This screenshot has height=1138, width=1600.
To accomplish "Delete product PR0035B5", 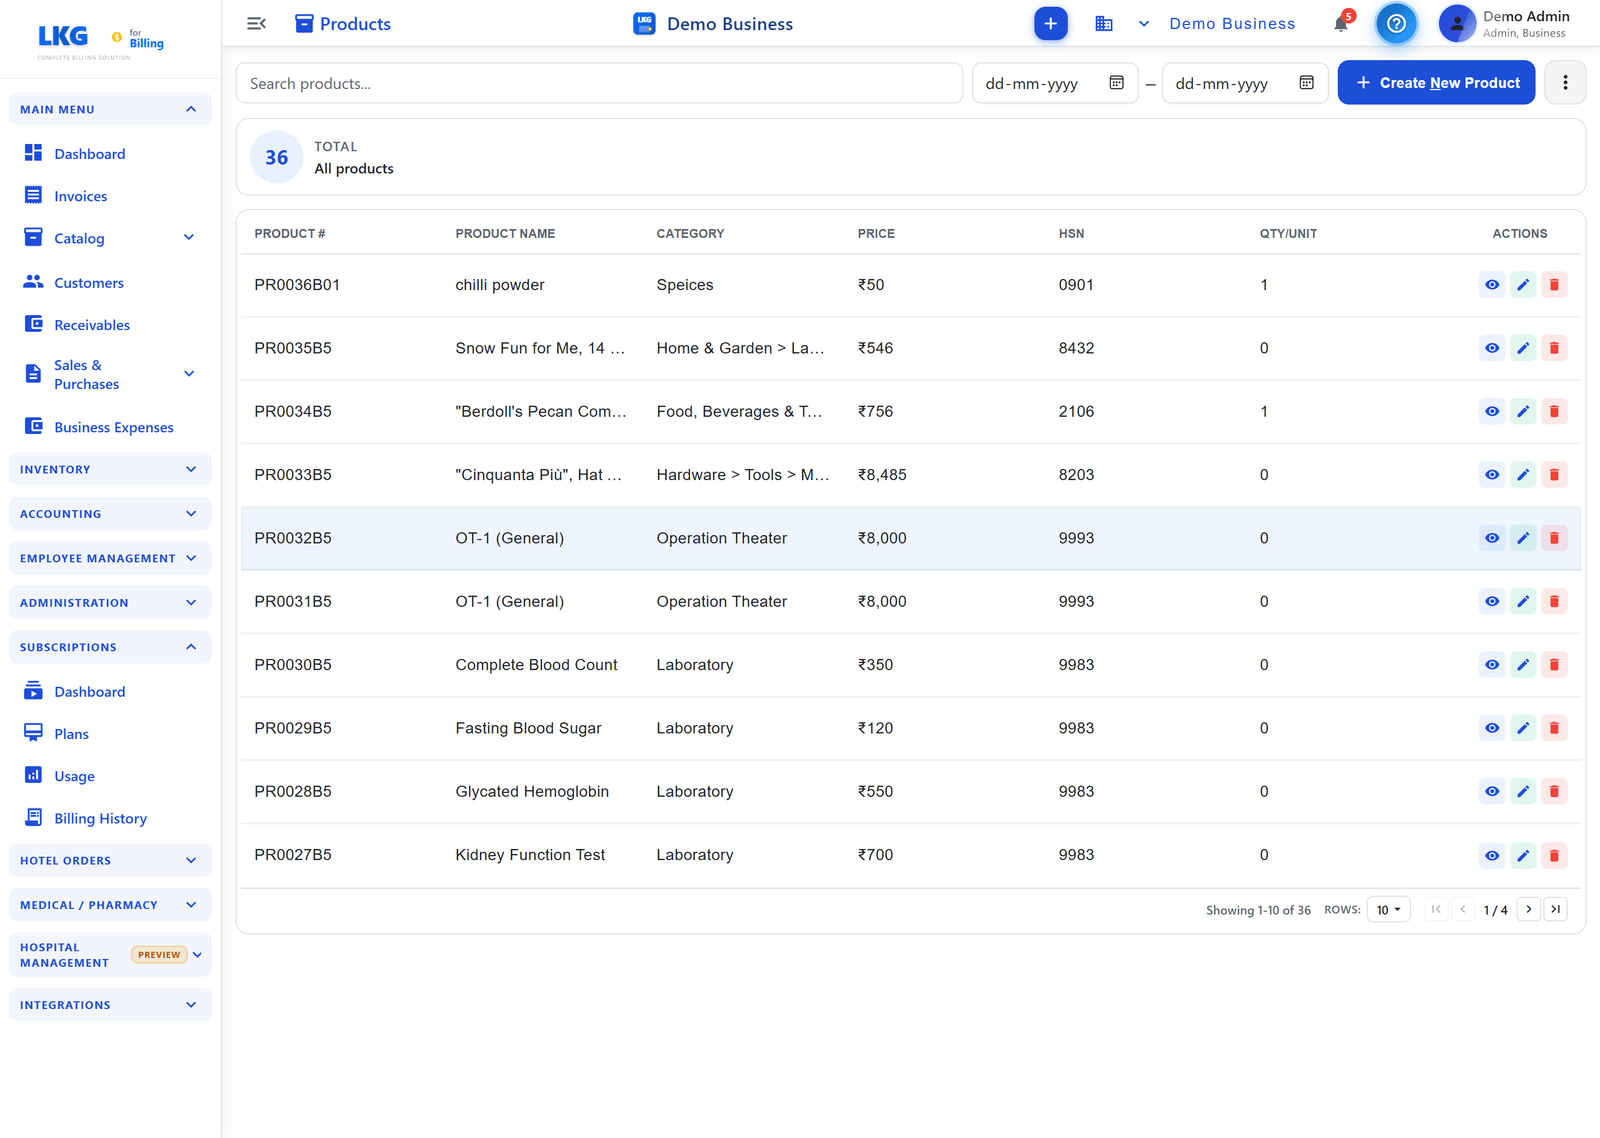I will pos(1554,348).
